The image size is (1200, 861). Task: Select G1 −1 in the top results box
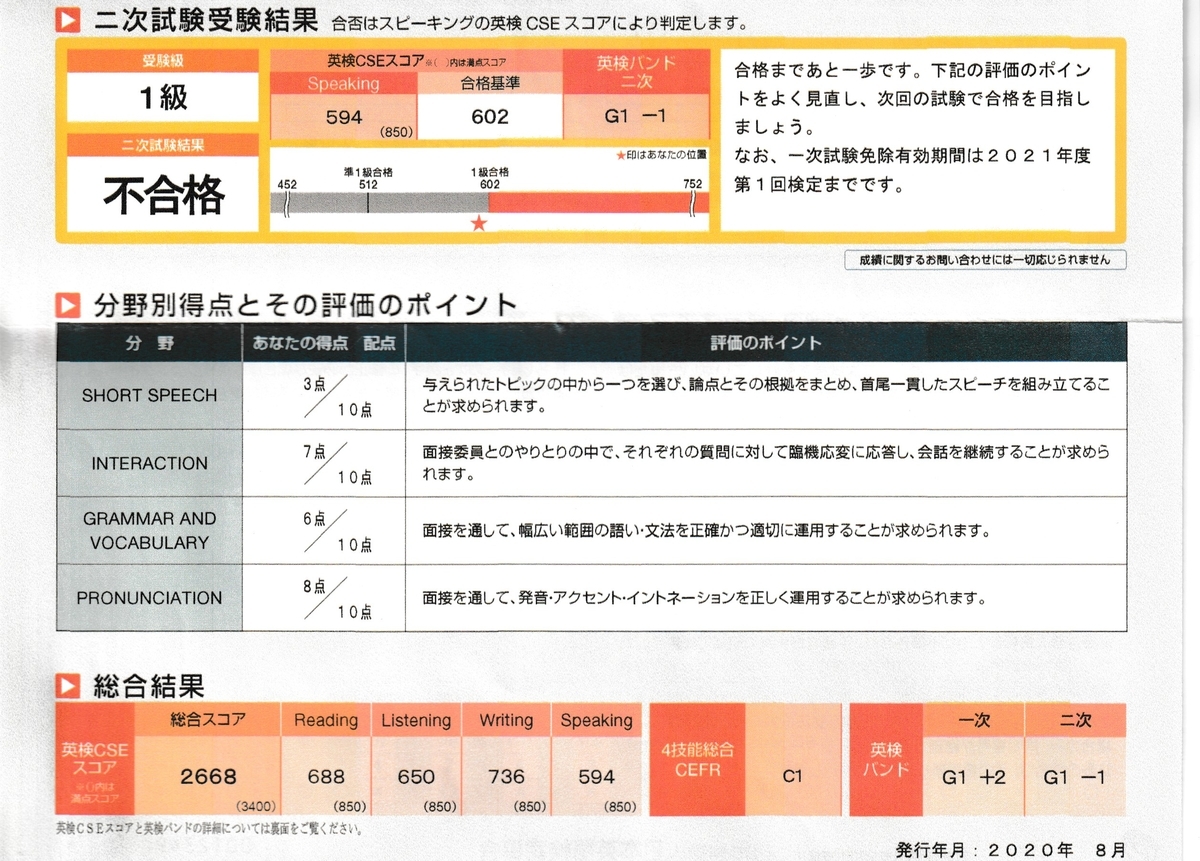coord(636,116)
